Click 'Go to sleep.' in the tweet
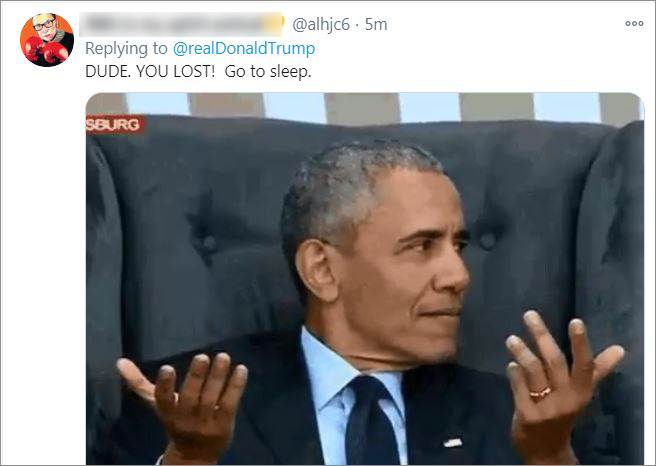Image resolution: width=656 pixels, height=466 pixels. point(268,72)
